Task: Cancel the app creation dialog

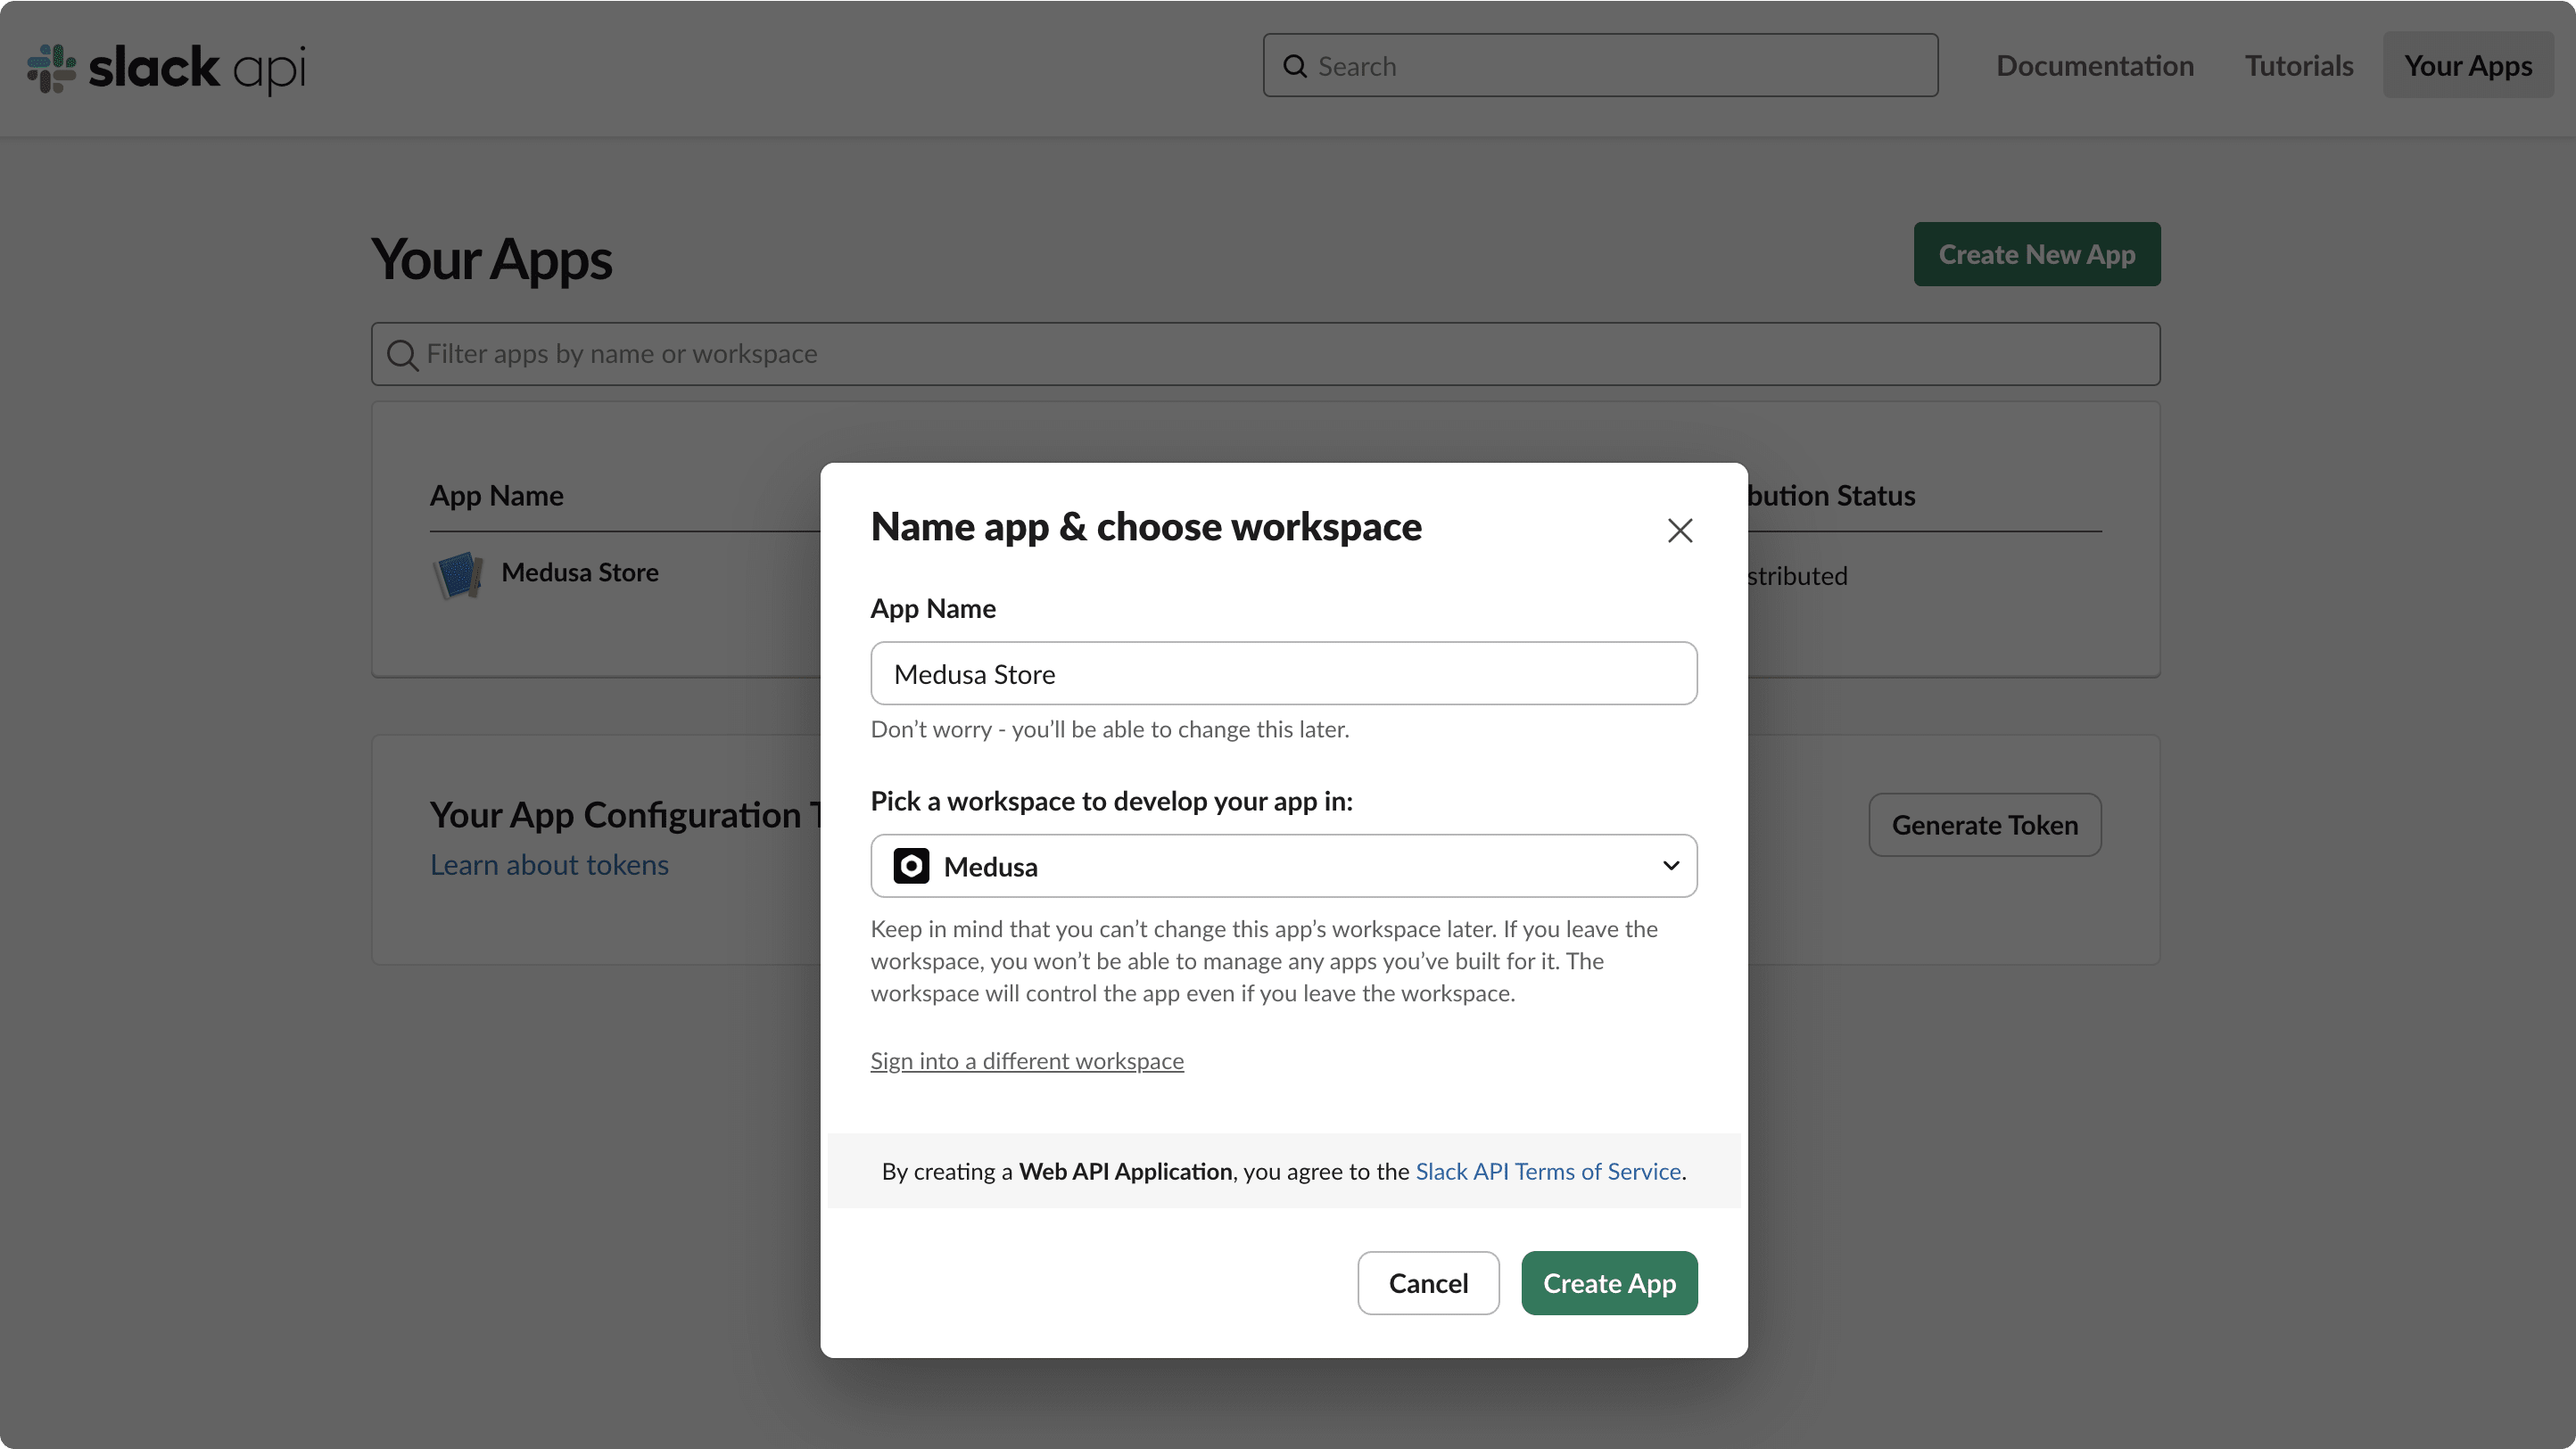Action: (x=1428, y=1283)
